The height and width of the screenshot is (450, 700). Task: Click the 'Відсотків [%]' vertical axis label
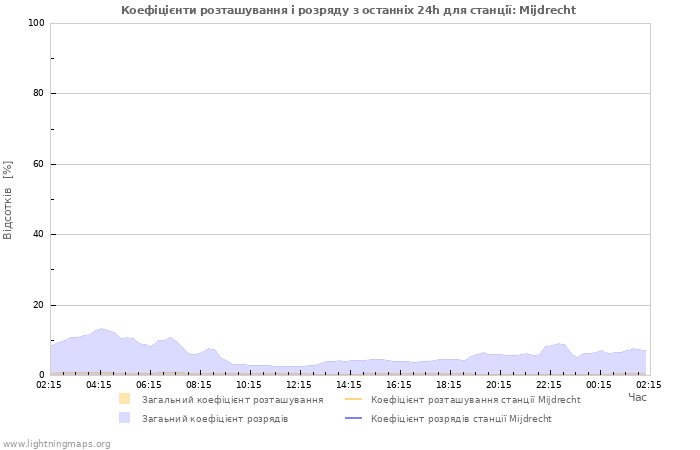pyautogui.click(x=8, y=199)
